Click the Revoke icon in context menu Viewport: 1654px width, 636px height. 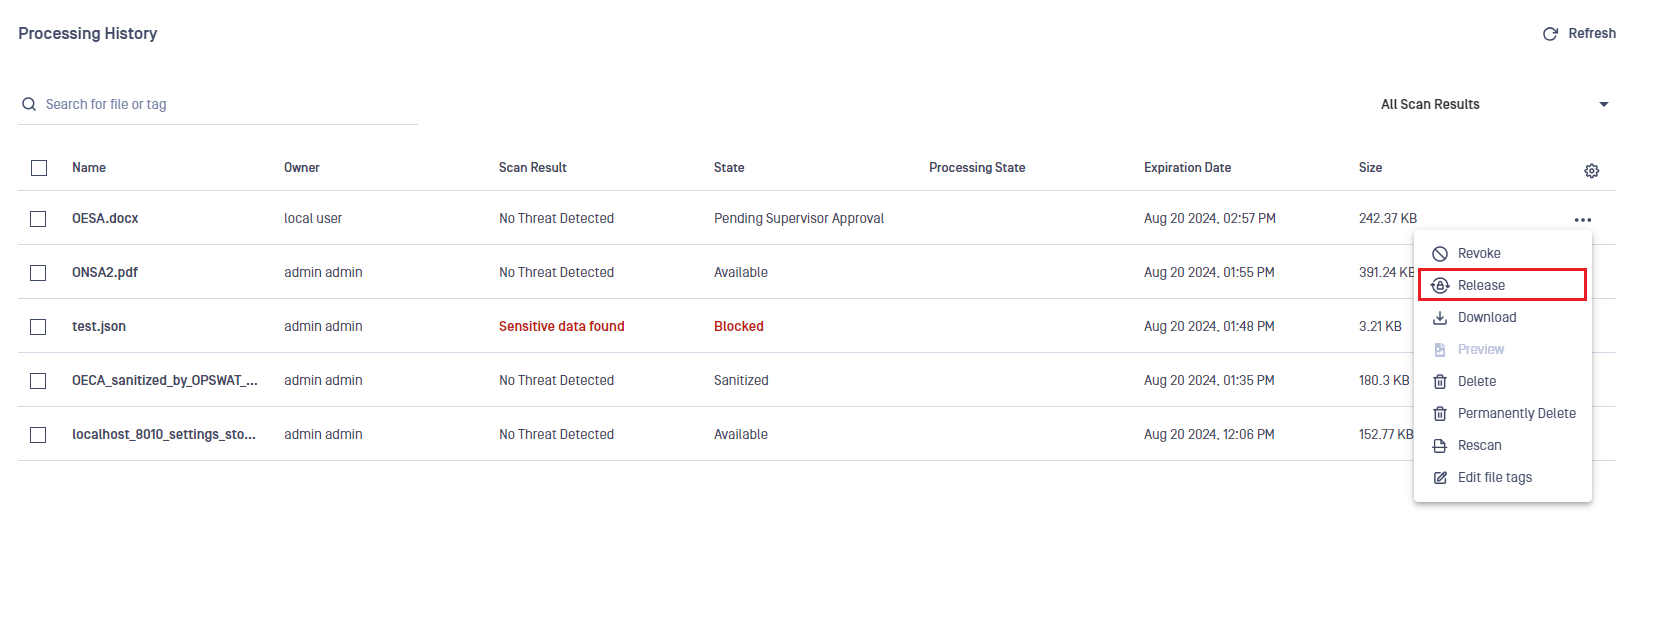coord(1440,254)
